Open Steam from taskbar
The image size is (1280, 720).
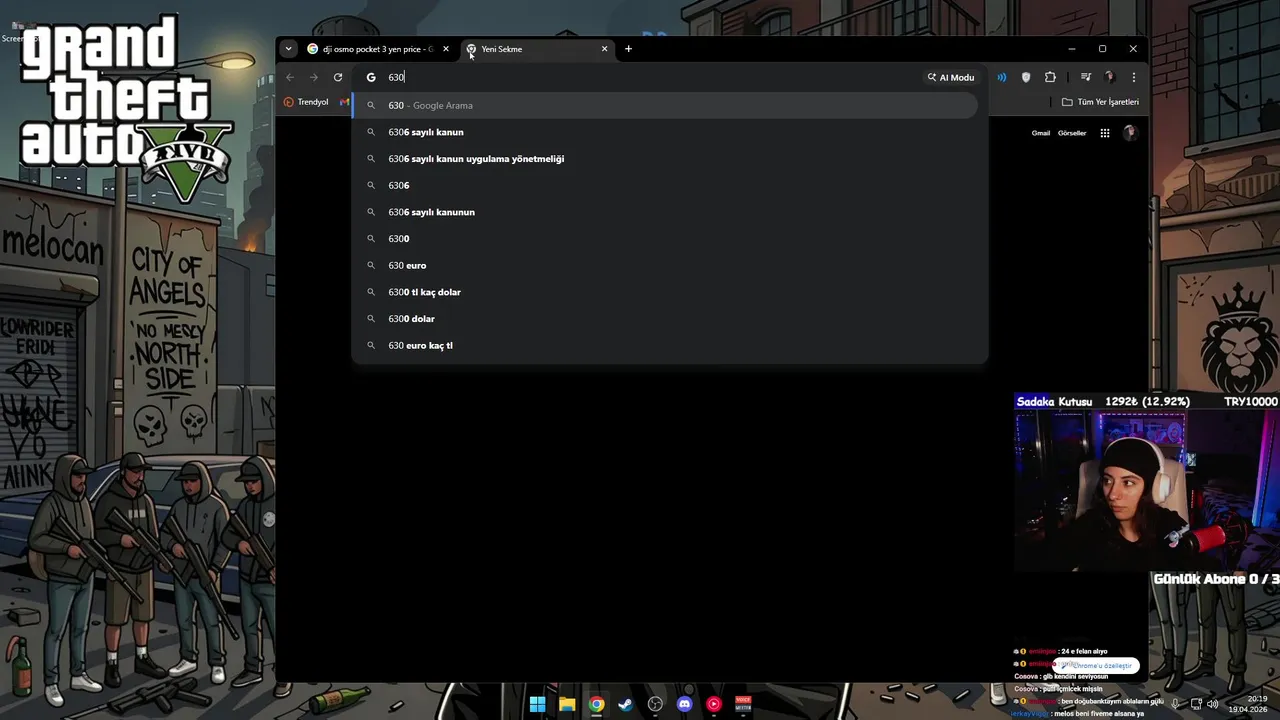click(x=625, y=704)
